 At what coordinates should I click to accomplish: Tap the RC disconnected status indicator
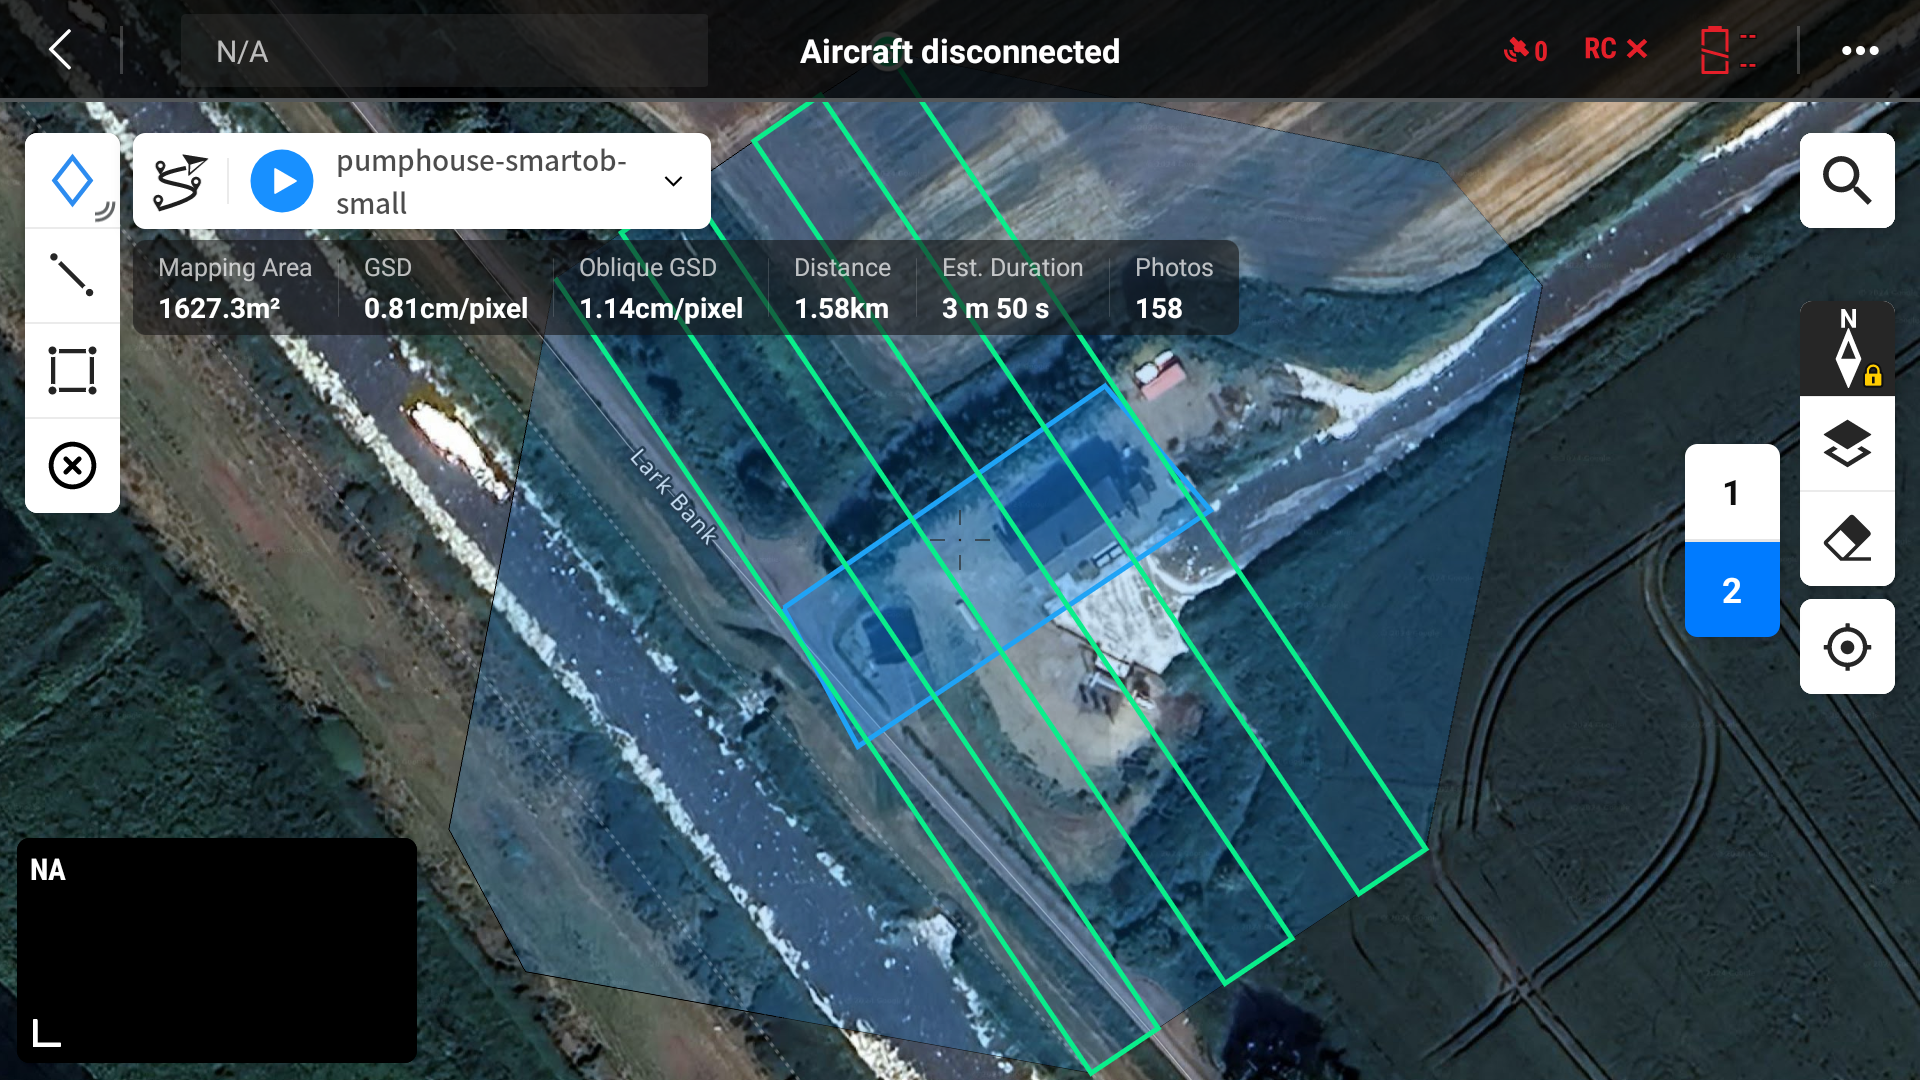pos(1614,49)
